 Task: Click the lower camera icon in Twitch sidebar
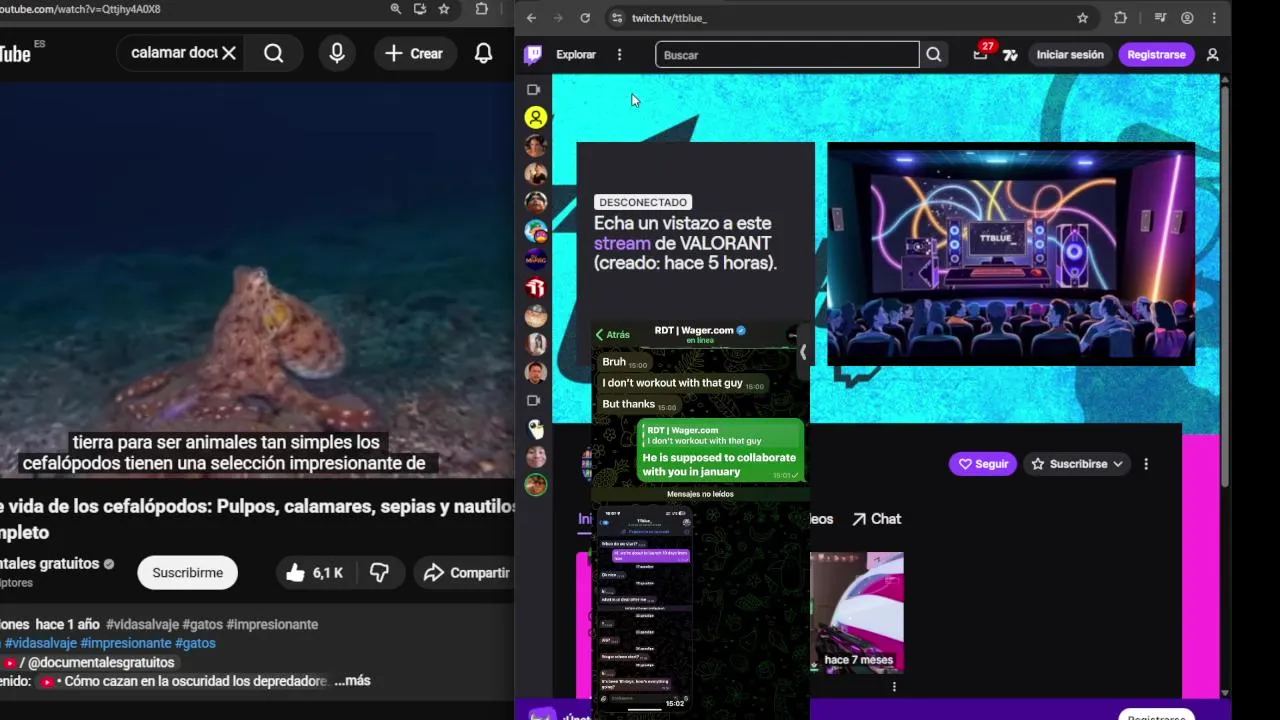point(534,401)
